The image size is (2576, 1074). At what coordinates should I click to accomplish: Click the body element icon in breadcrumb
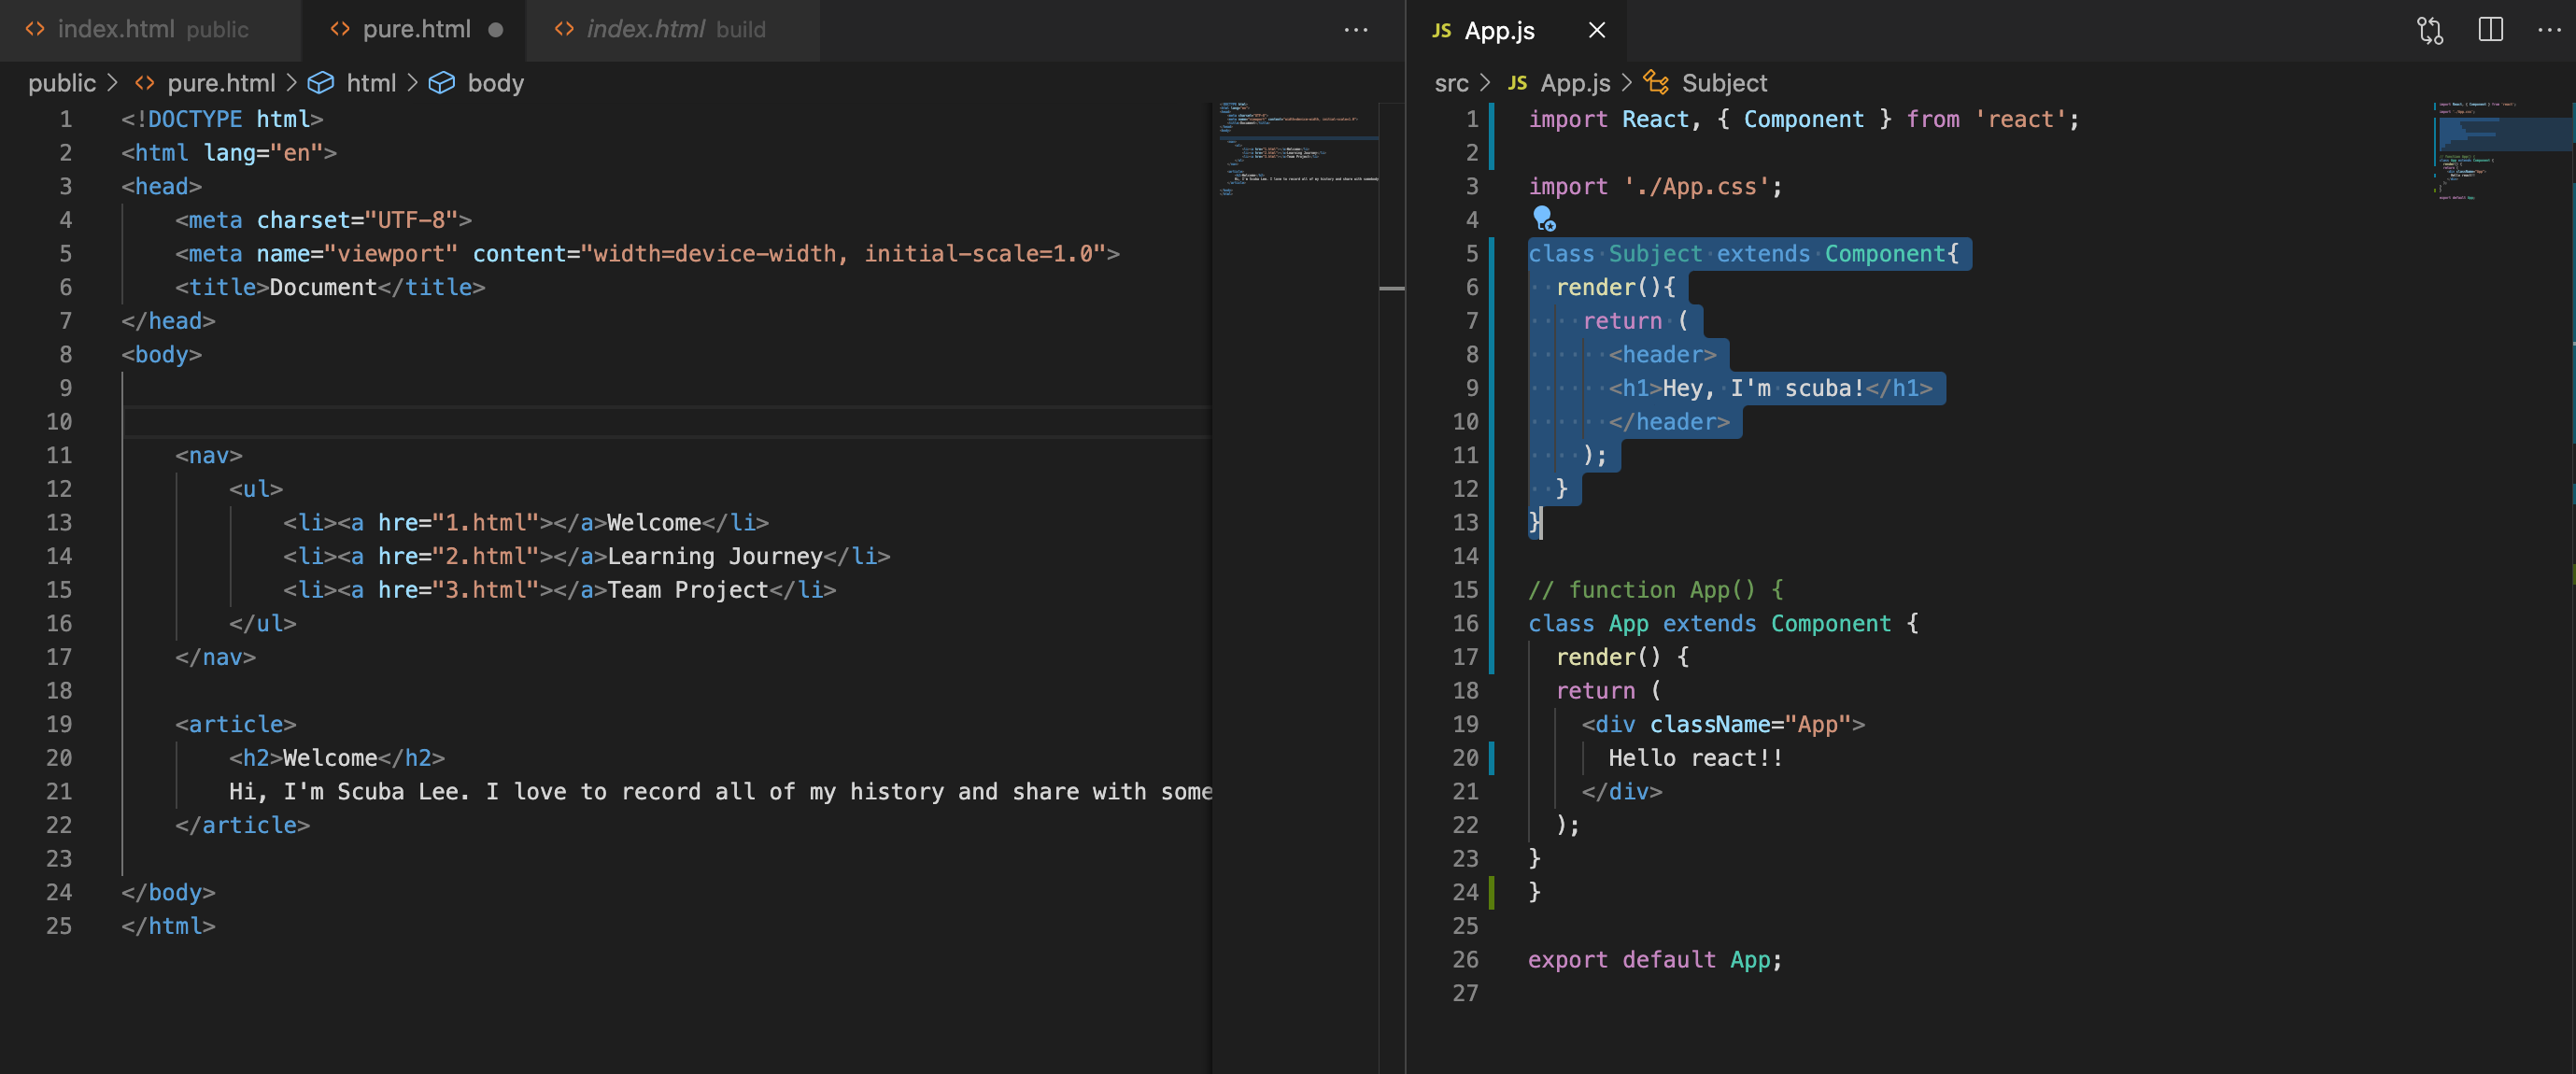(442, 83)
